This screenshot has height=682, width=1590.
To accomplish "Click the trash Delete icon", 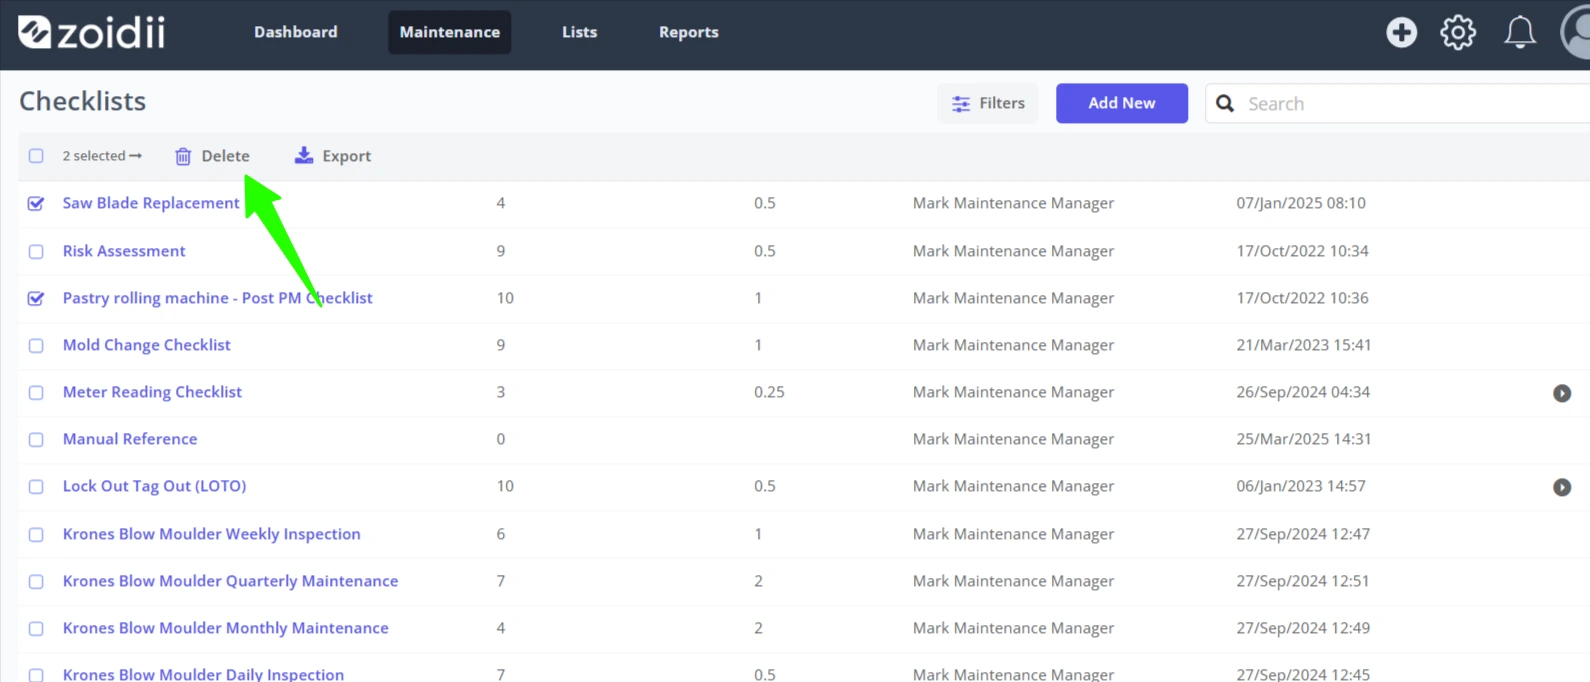I will tap(183, 156).
